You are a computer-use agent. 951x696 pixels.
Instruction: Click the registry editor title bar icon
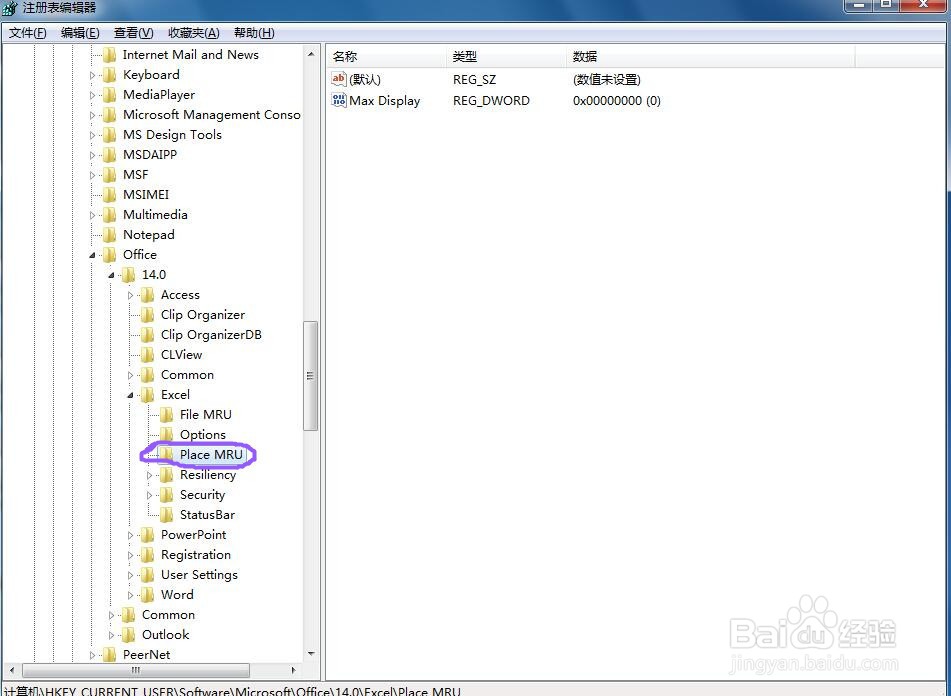click(x=10, y=8)
